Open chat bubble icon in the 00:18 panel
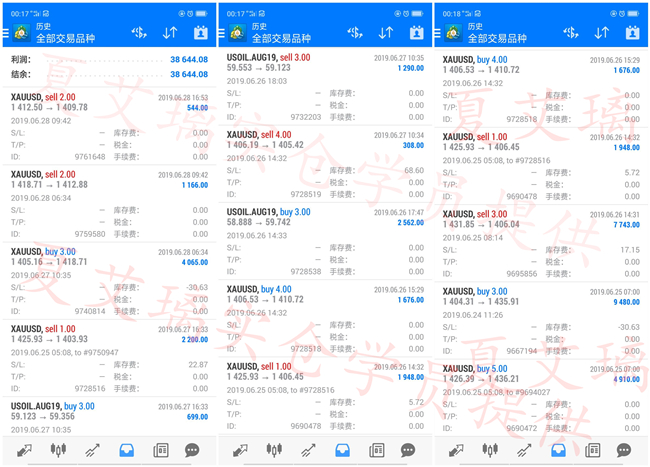 click(x=624, y=450)
